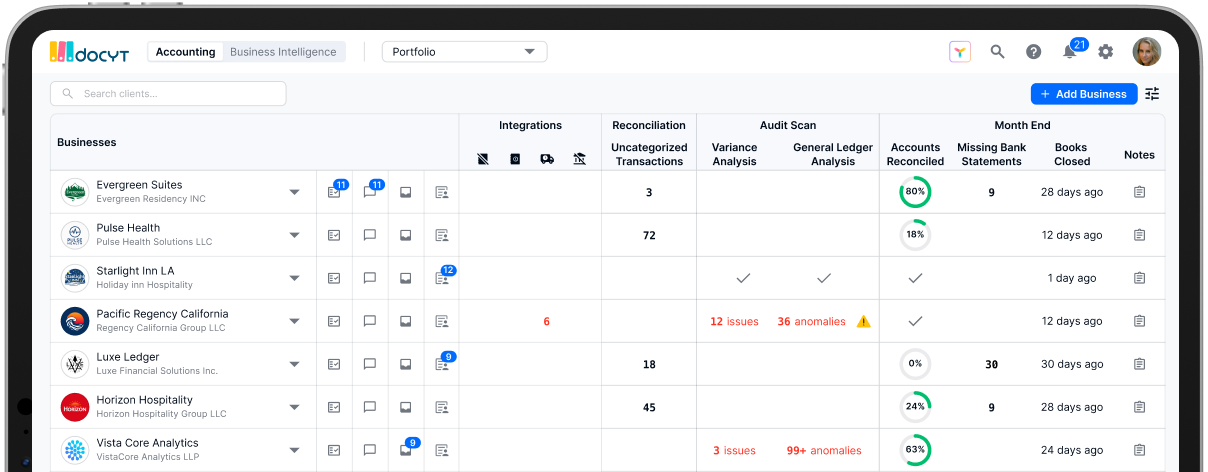Expand the Horizon Hospitality row arrow

pyautogui.click(x=294, y=407)
